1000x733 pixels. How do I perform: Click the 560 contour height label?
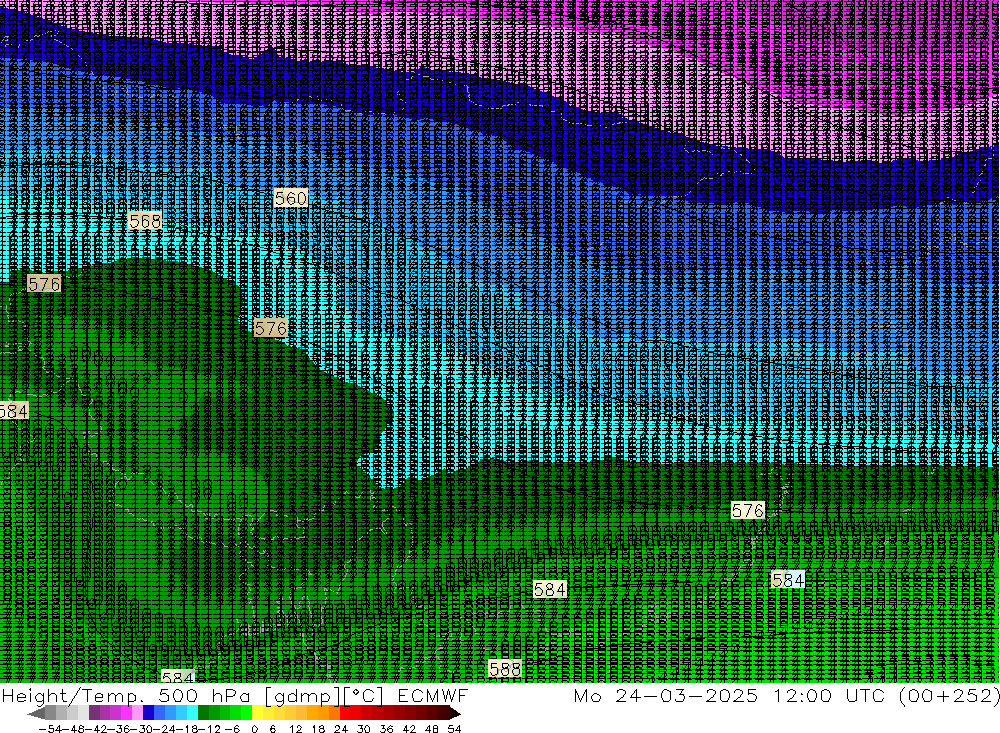tap(291, 198)
